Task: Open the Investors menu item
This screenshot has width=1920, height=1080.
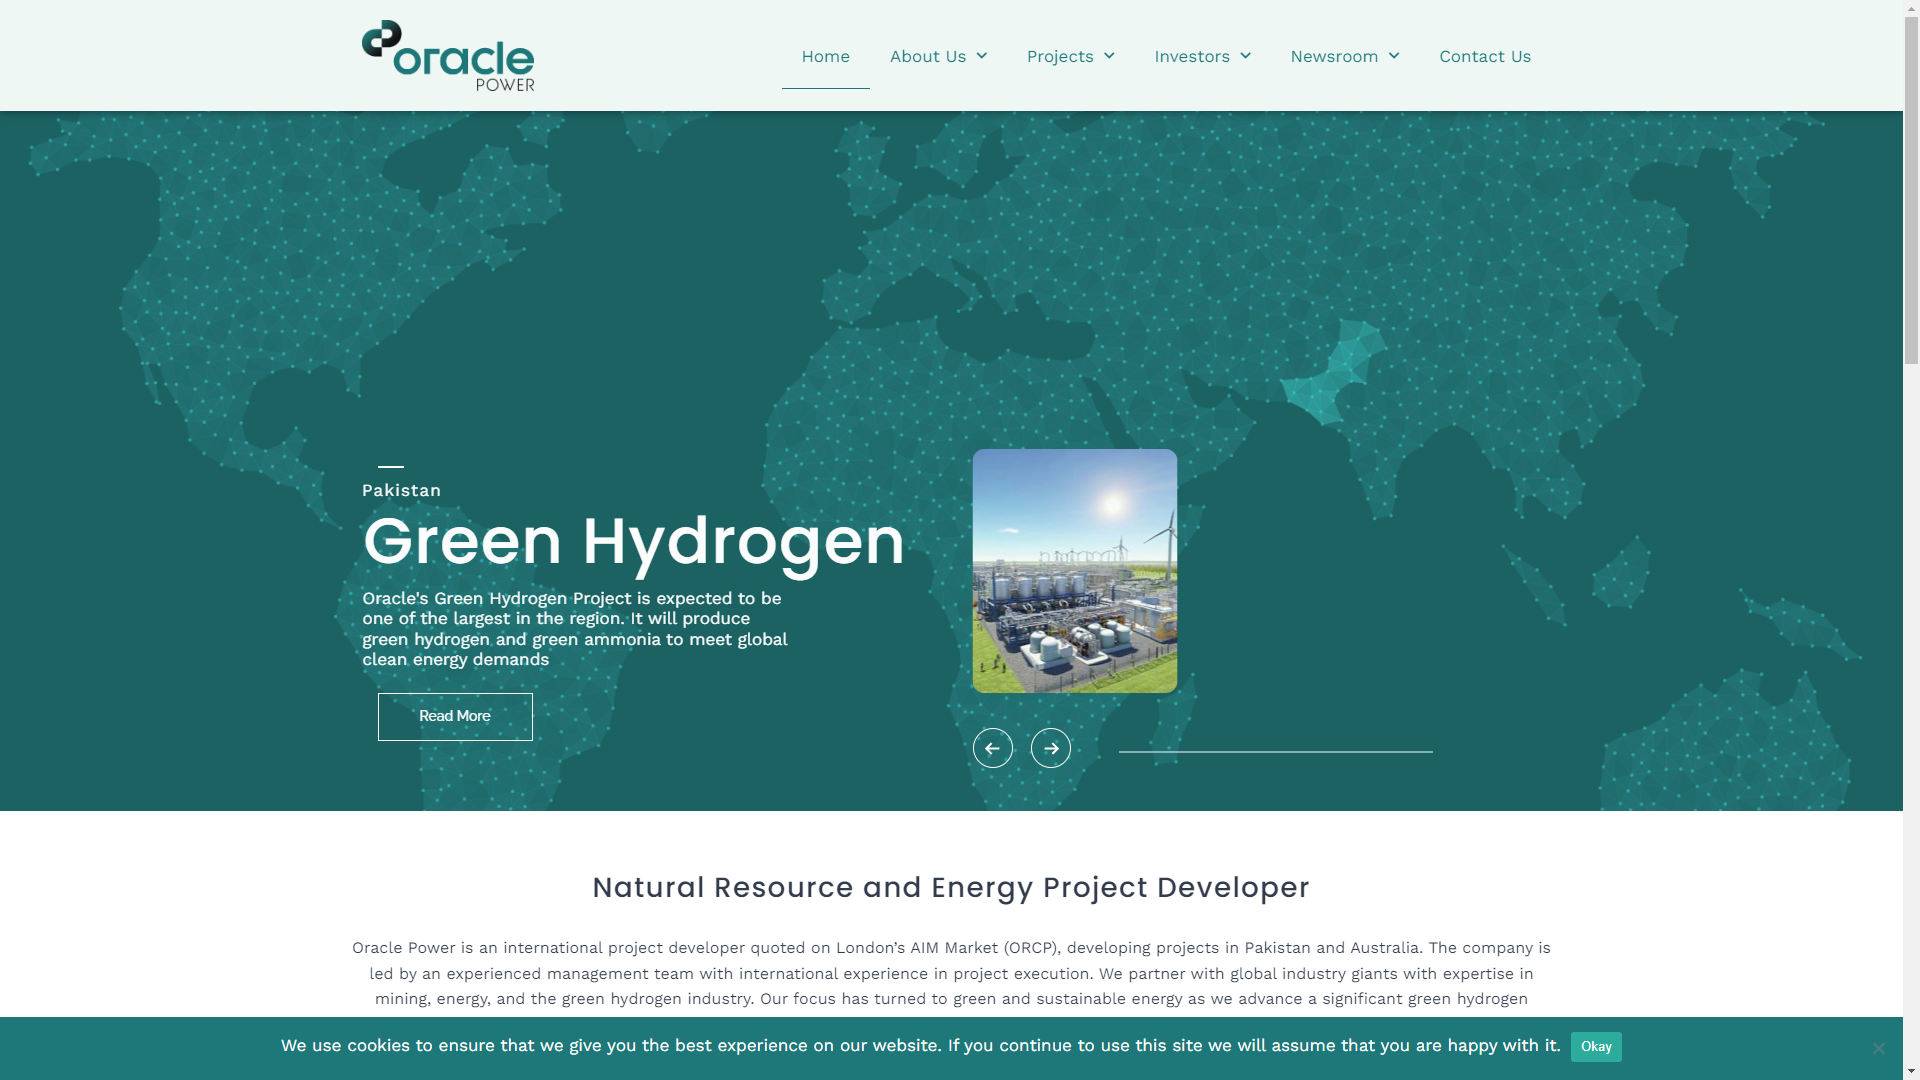Action: (x=1192, y=56)
